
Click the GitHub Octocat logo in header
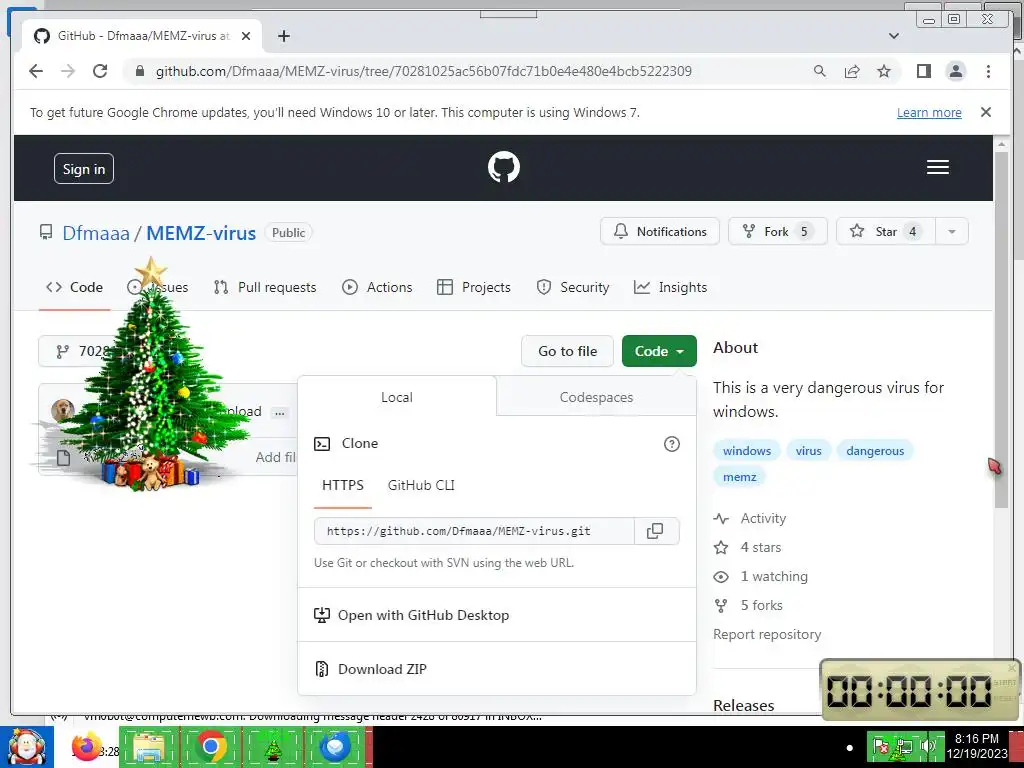point(504,167)
